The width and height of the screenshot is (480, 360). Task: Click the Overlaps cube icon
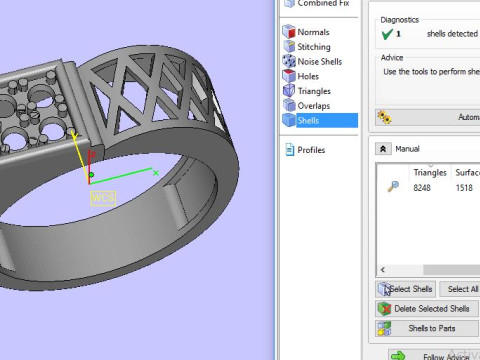tap(289, 105)
